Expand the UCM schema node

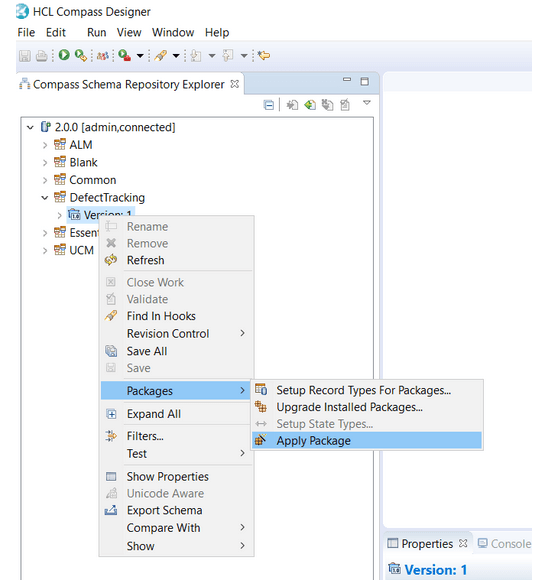pyautogui.click(x=45, y=250)
